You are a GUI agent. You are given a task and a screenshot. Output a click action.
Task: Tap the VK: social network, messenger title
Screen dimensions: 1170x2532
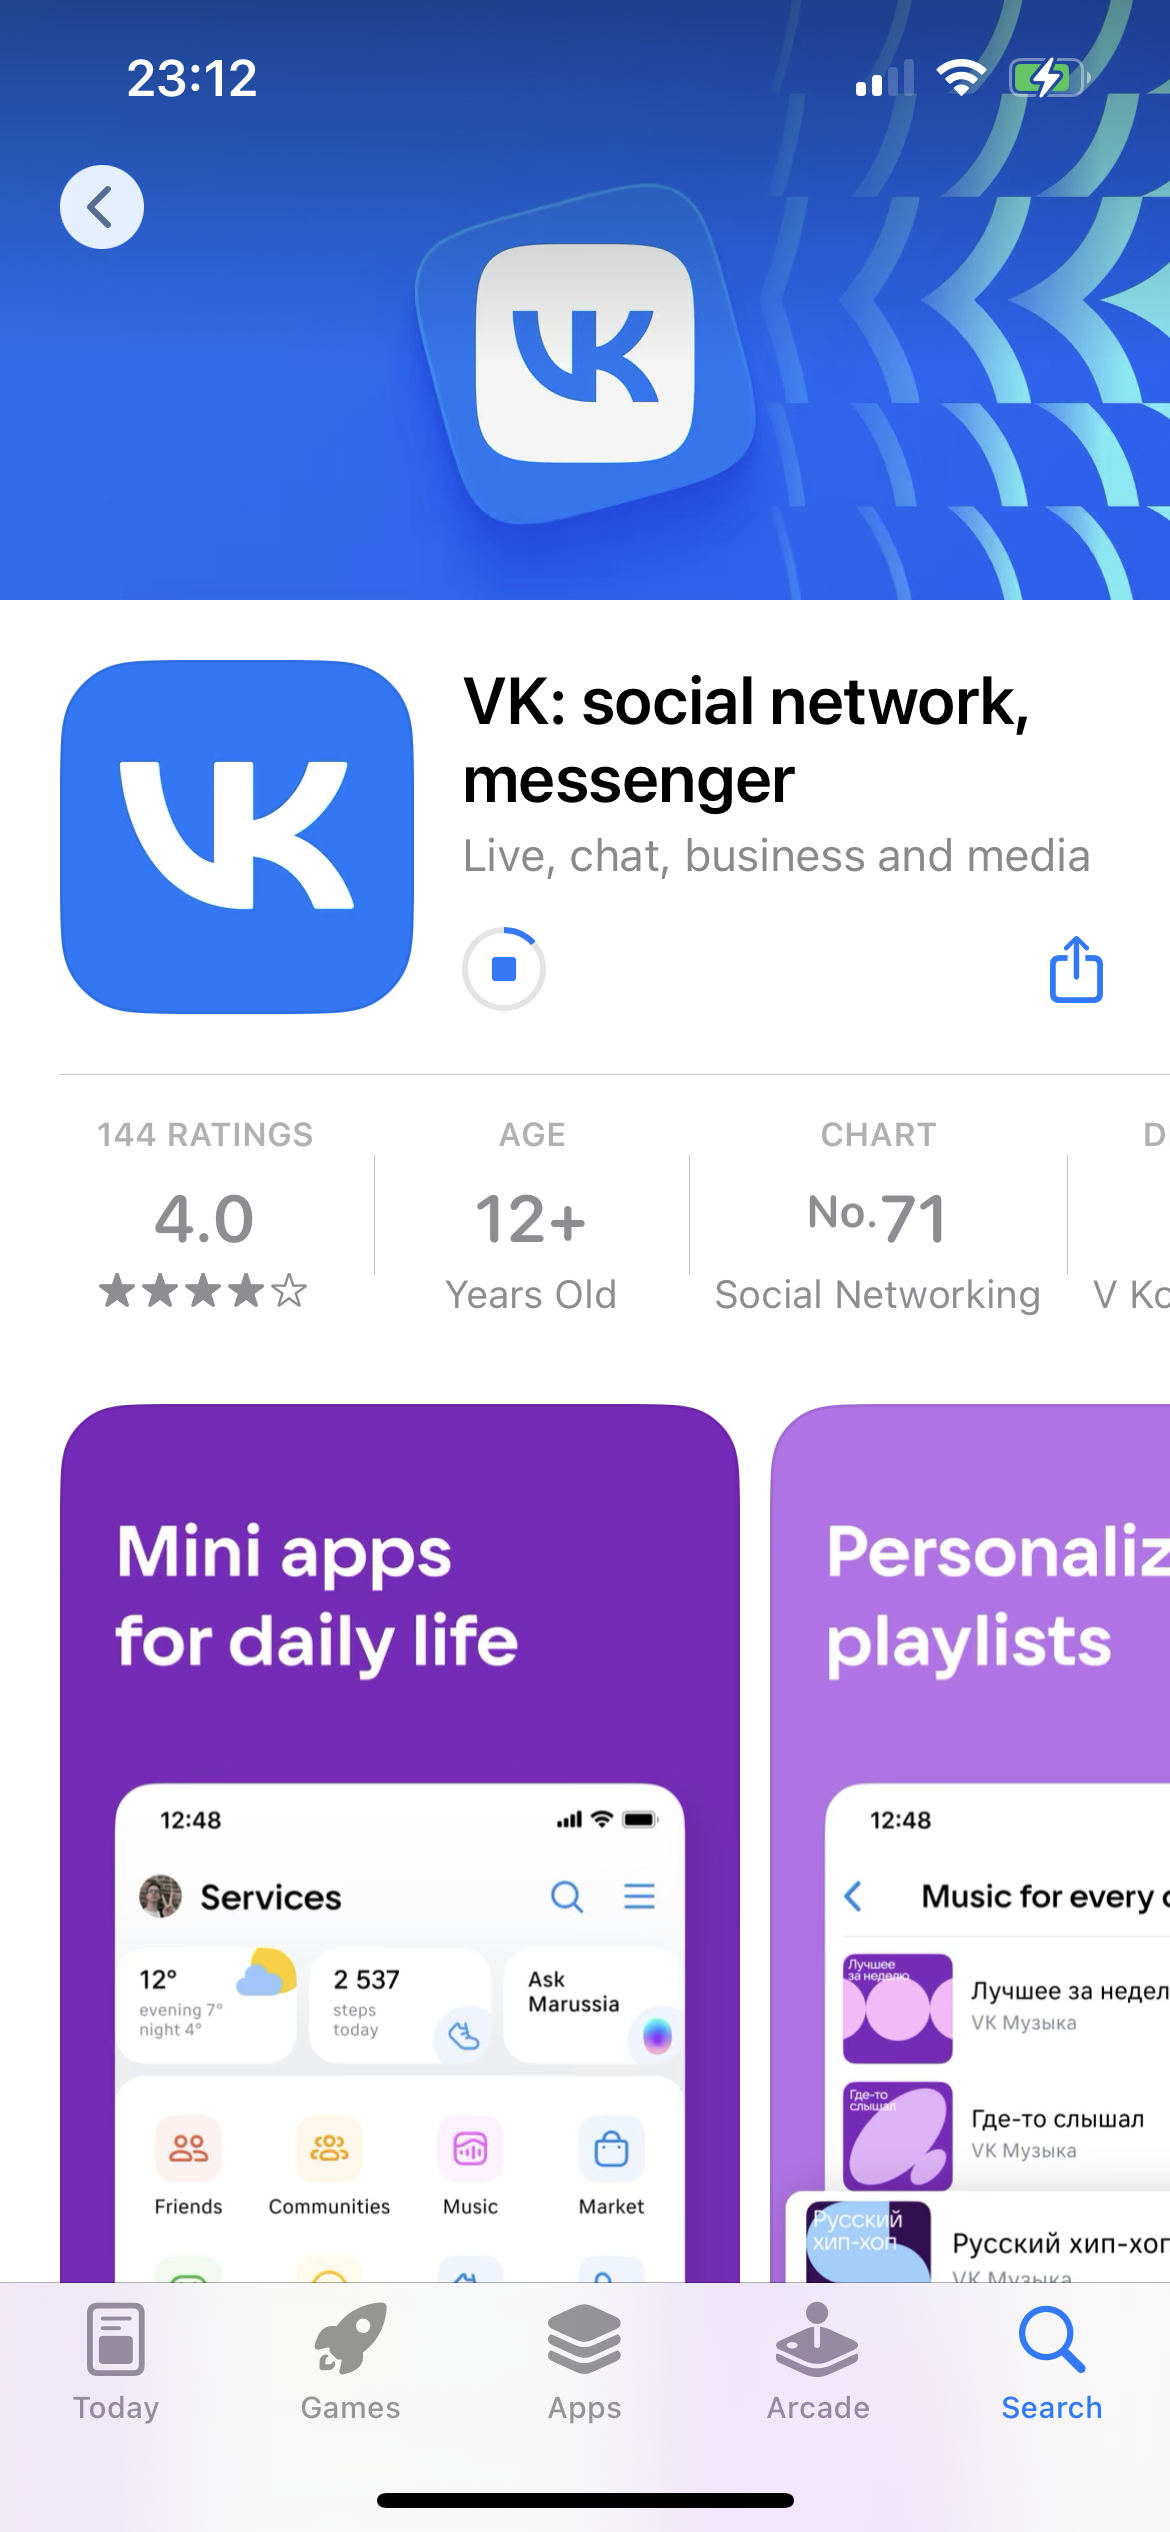coord(746,740)
